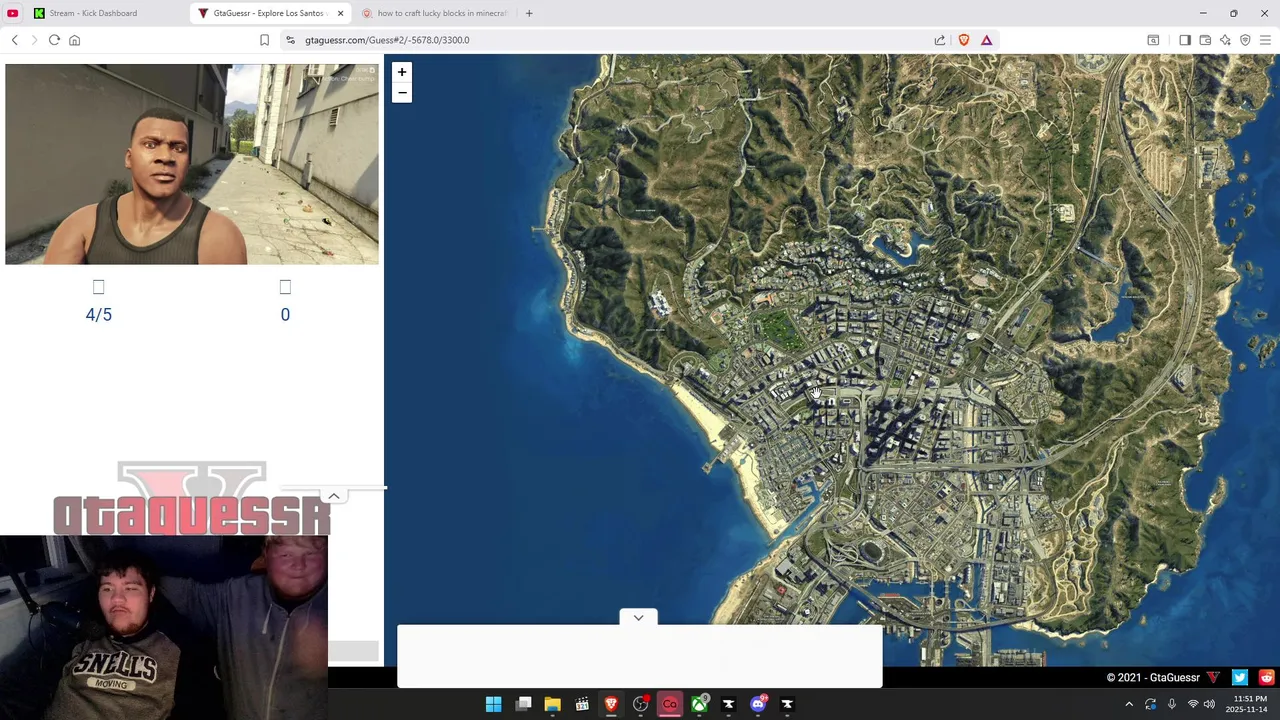This screenshot has width=1280, height=720.
Task: Open Task View on taskbar
Action: point(523,704)
